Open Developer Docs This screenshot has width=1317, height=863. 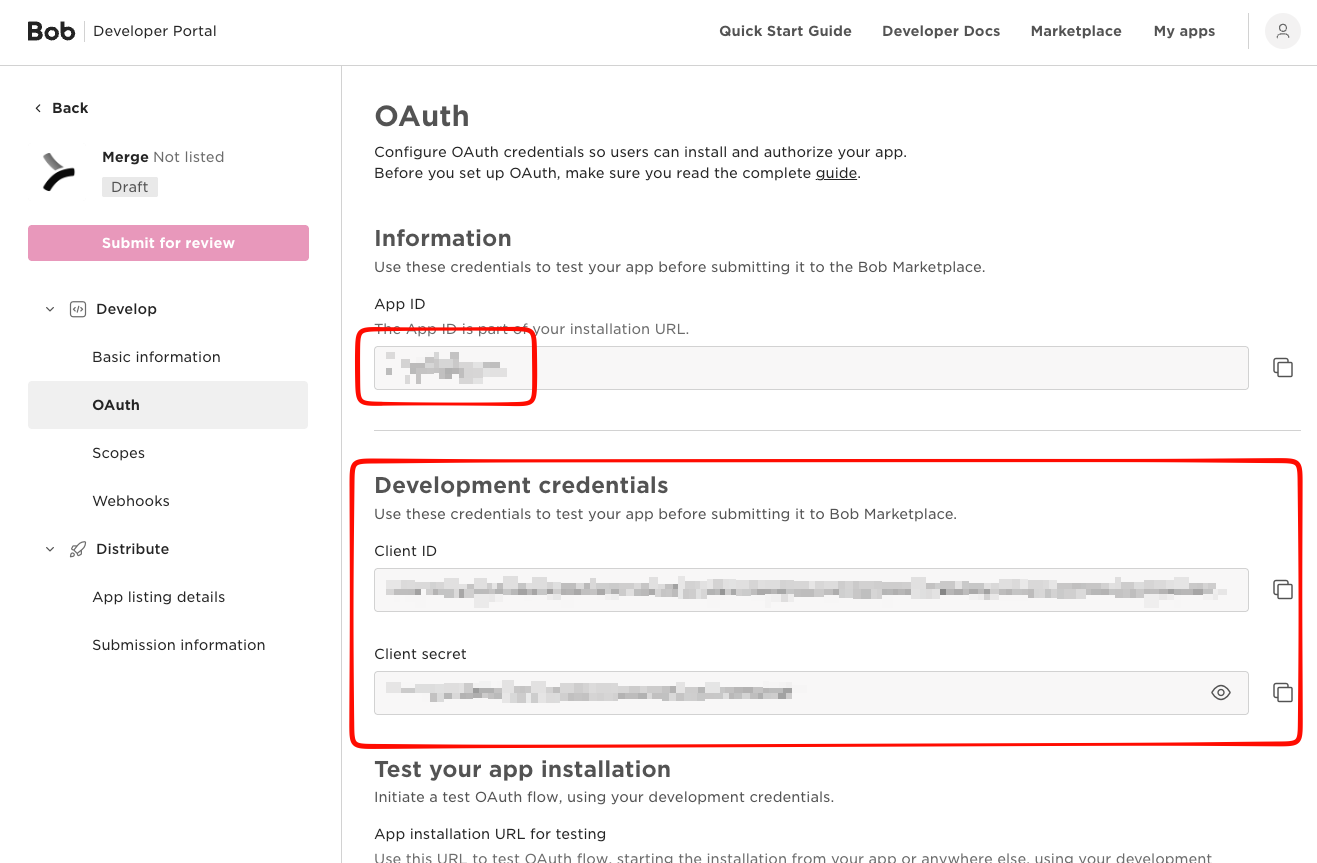(x=941, y=31)
